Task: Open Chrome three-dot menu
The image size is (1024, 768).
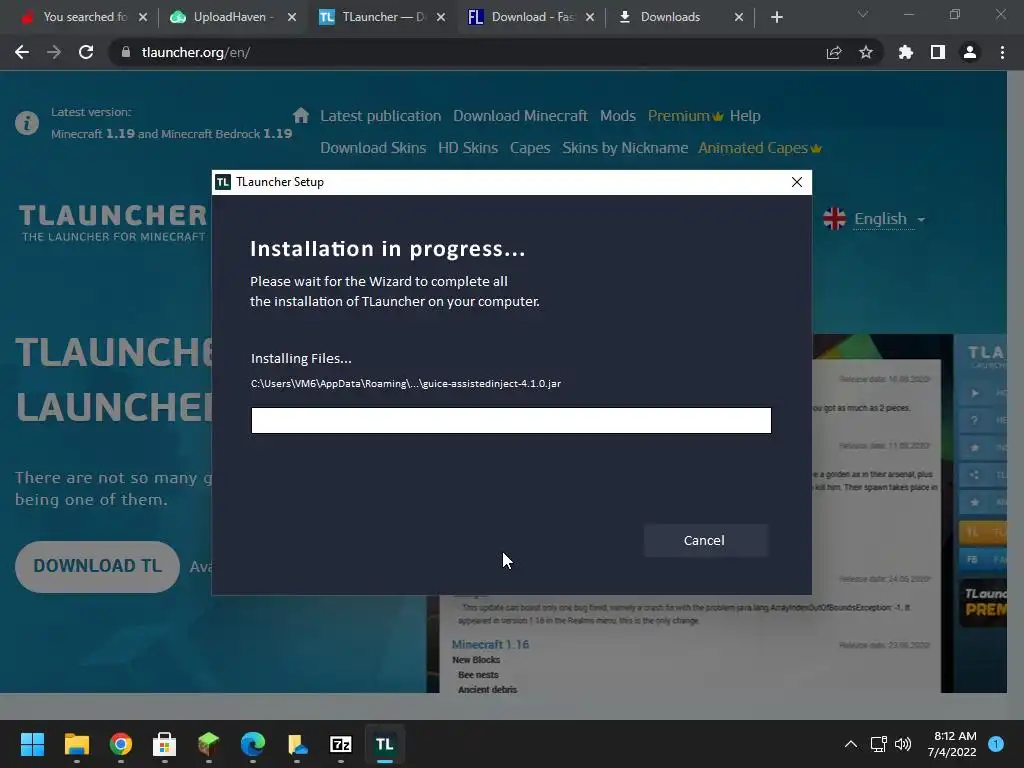Action: (1002, 52)
